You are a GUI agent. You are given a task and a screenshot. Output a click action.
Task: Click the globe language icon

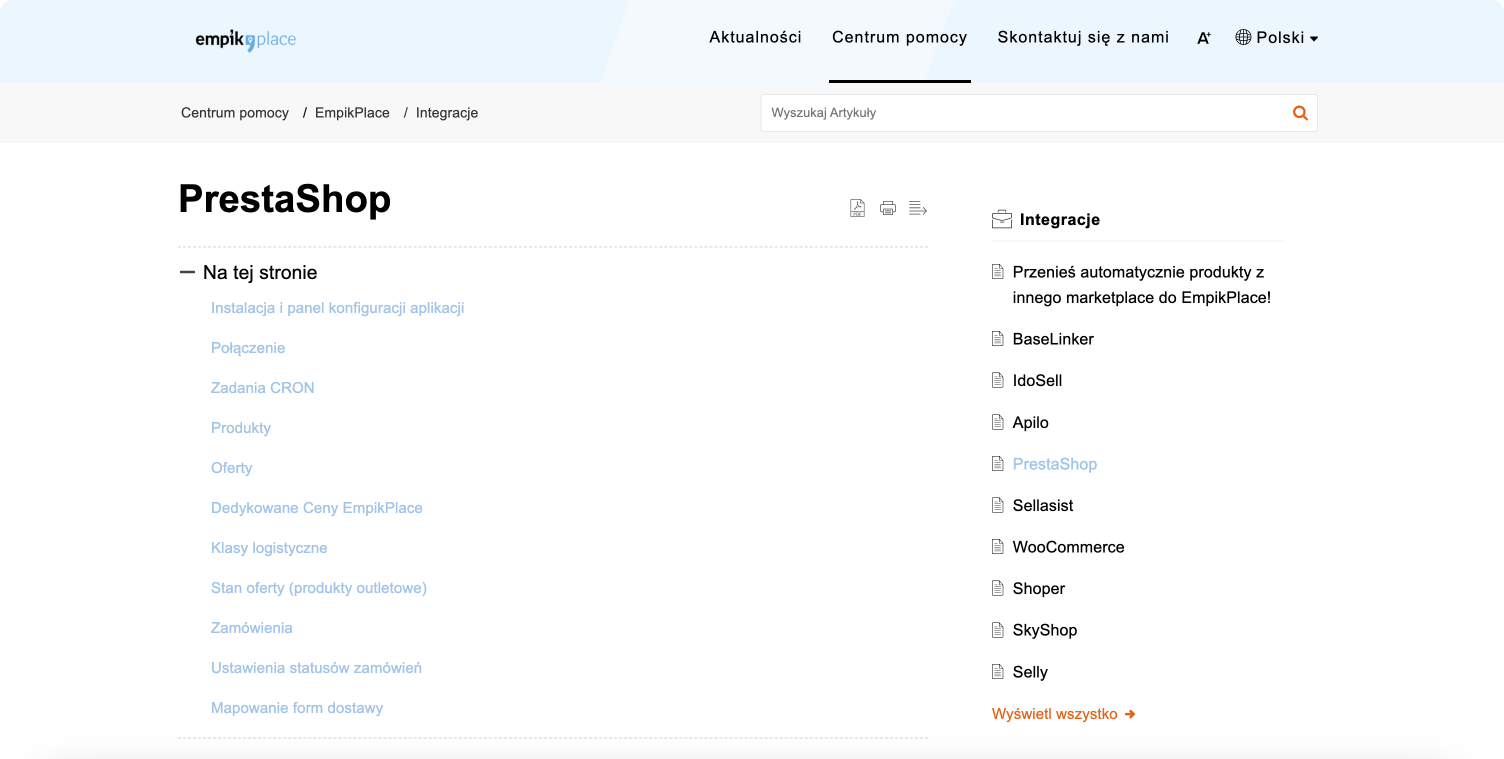point(1243,37)
